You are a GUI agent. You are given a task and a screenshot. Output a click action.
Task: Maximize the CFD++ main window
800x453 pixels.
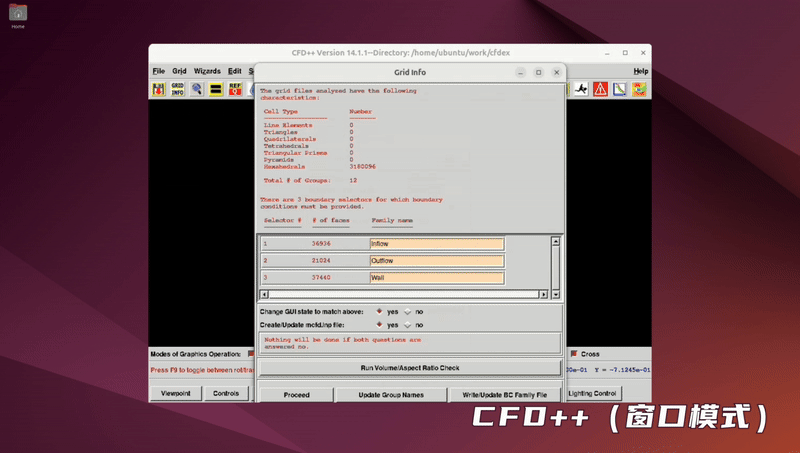625,53
